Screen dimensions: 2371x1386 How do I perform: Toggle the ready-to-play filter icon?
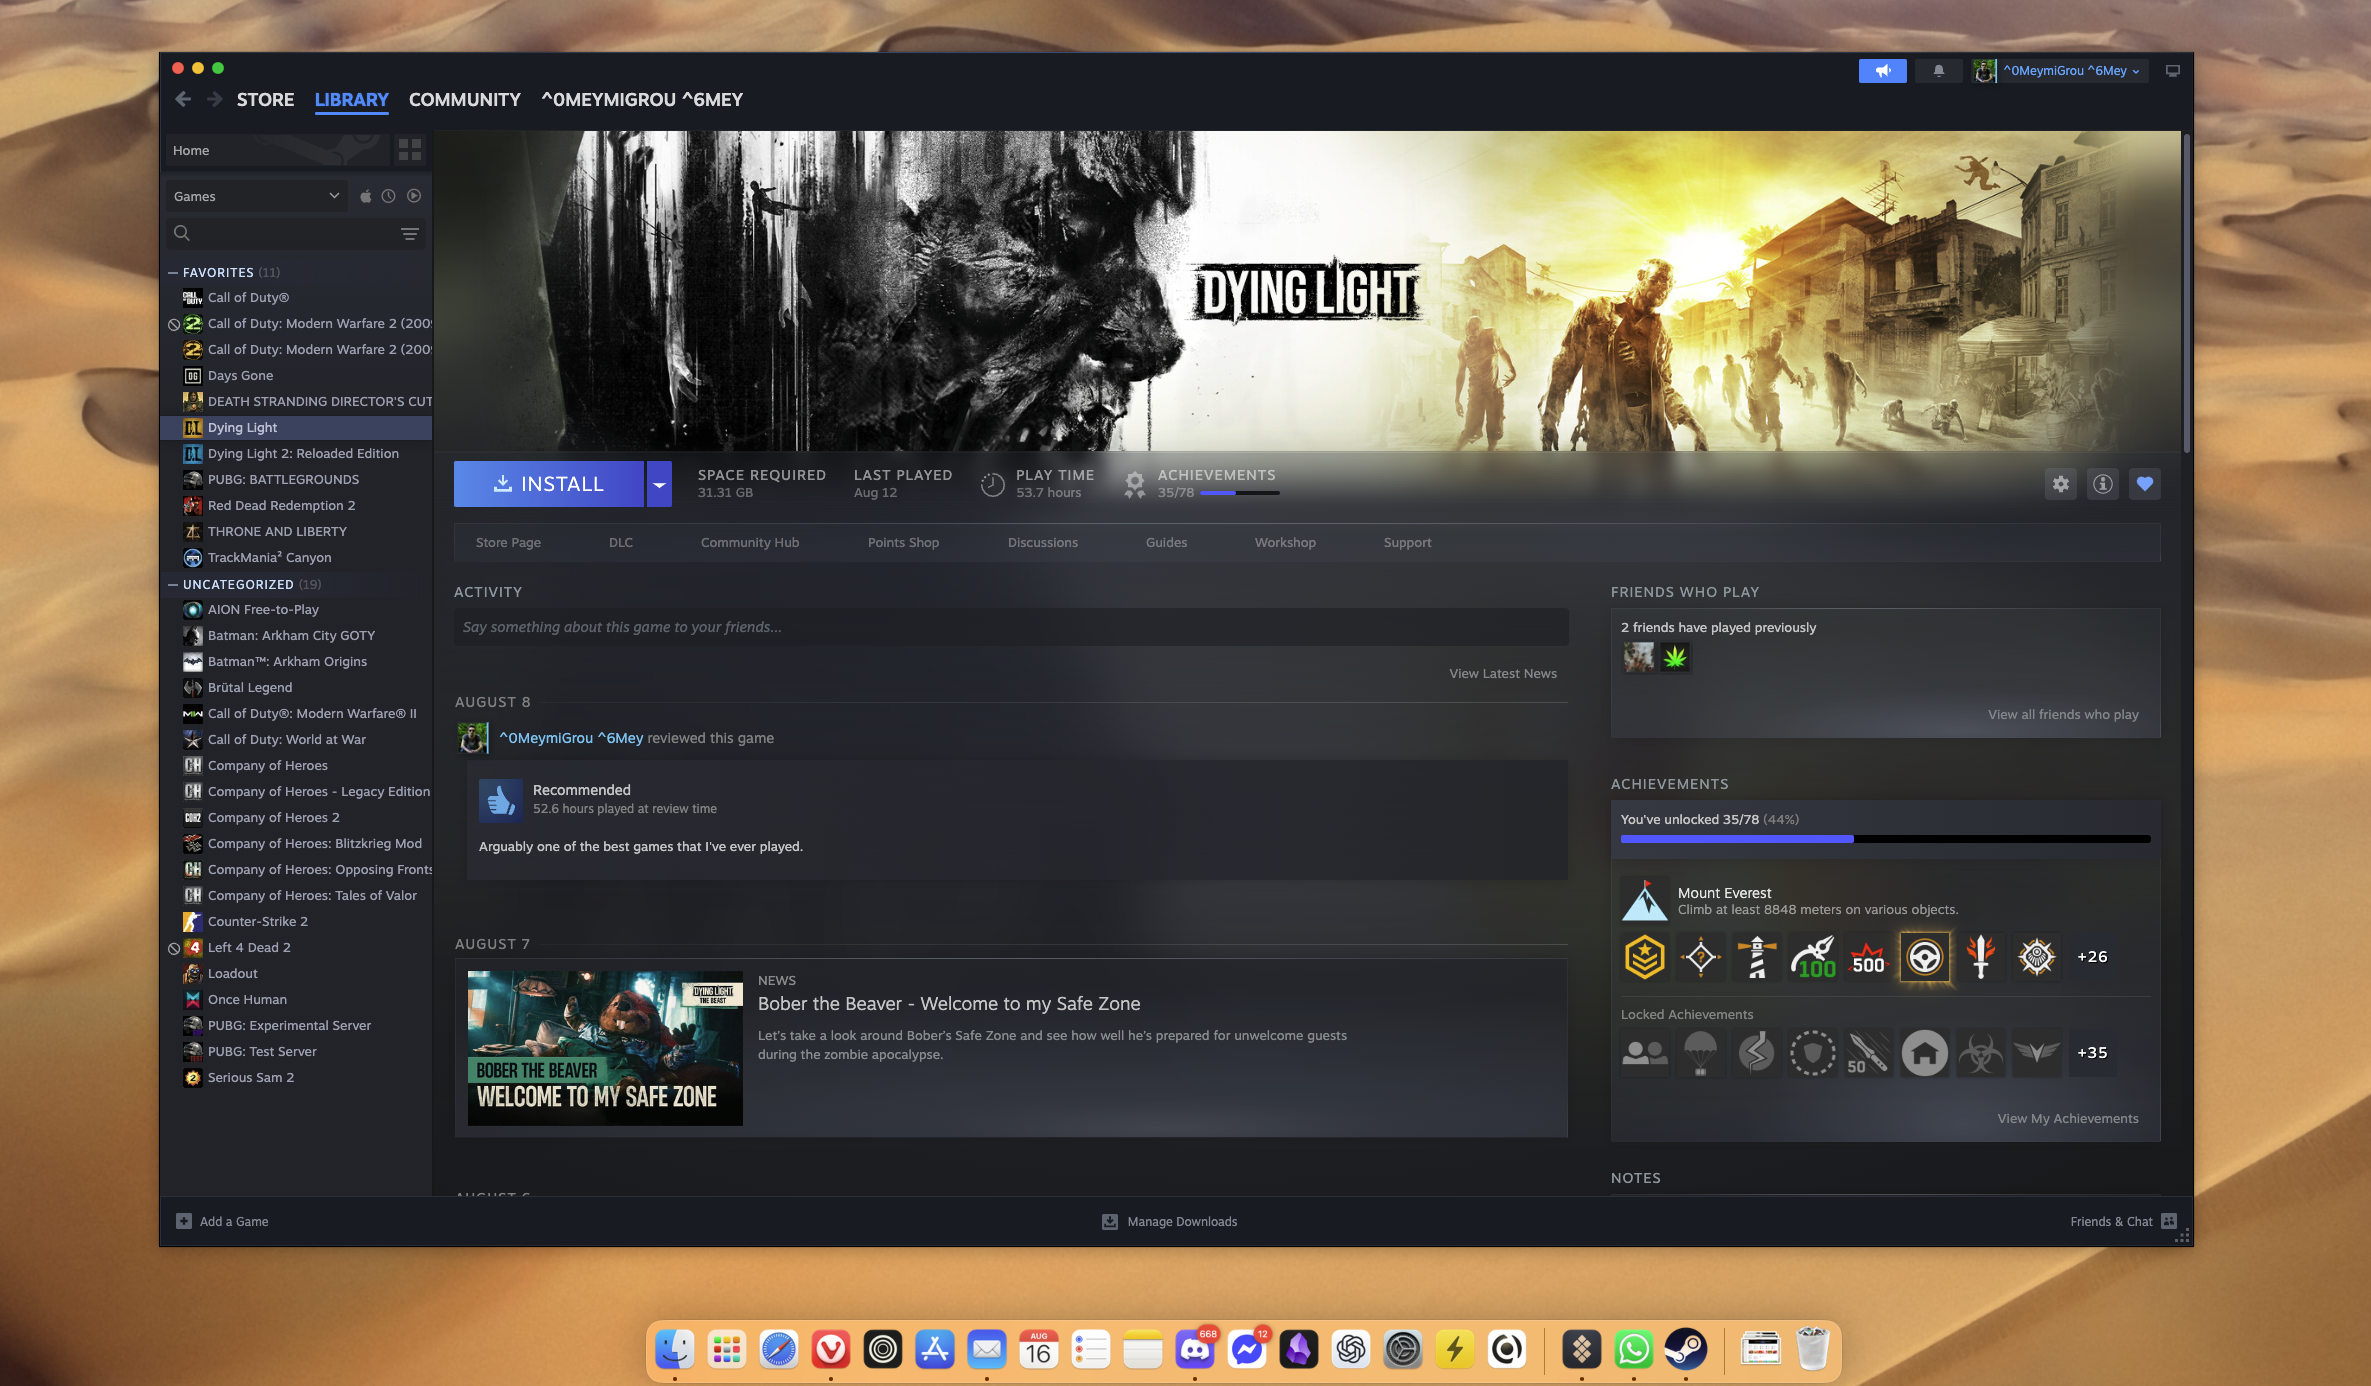pyautogui.click(x=414, y=196)
